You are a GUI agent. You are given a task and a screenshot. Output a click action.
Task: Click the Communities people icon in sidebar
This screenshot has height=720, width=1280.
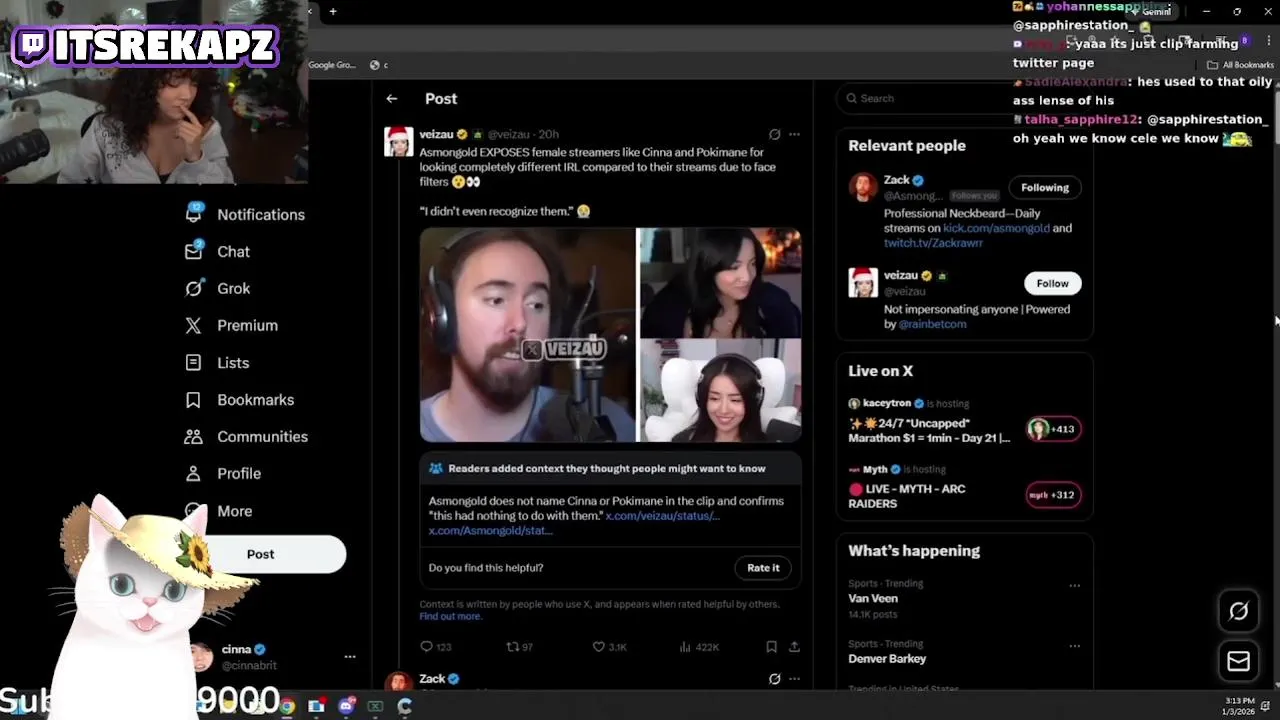tap(193, 436)
